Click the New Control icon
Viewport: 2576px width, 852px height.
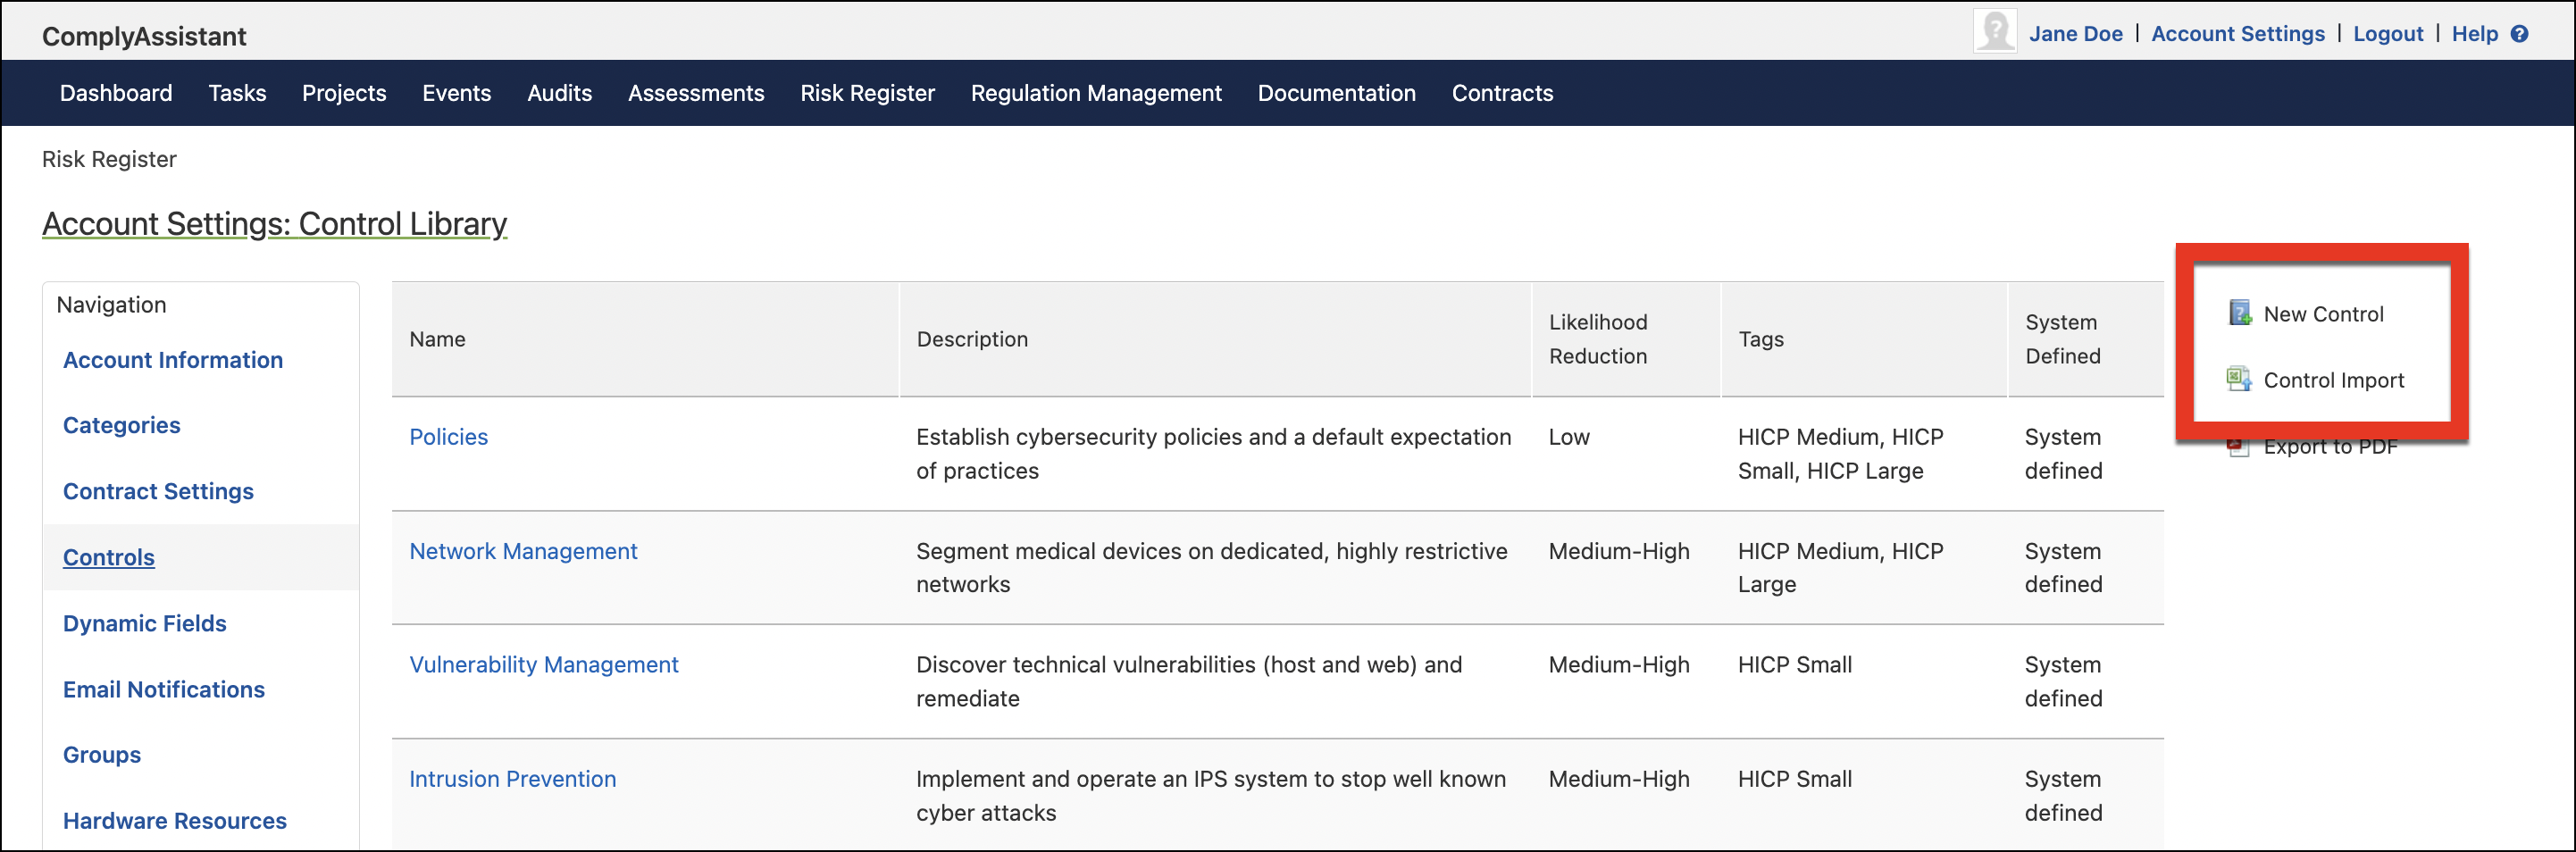pos(2240,313)
